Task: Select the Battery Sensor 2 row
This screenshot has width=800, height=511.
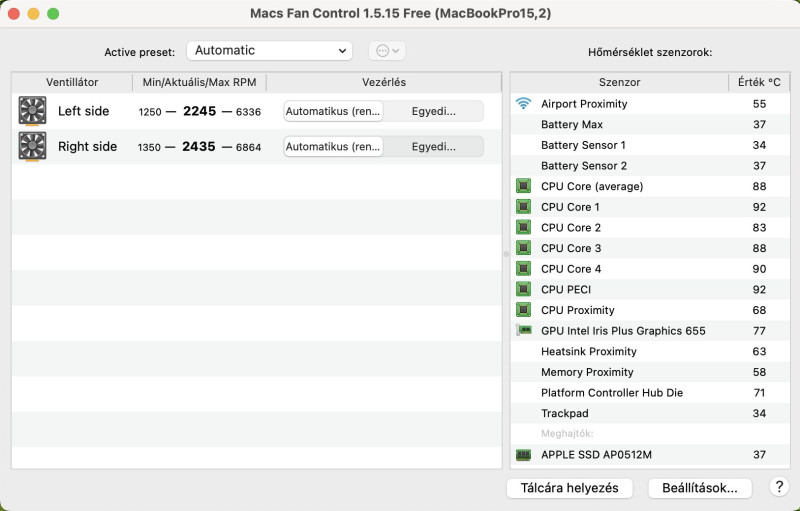Action: coord(650,166)
